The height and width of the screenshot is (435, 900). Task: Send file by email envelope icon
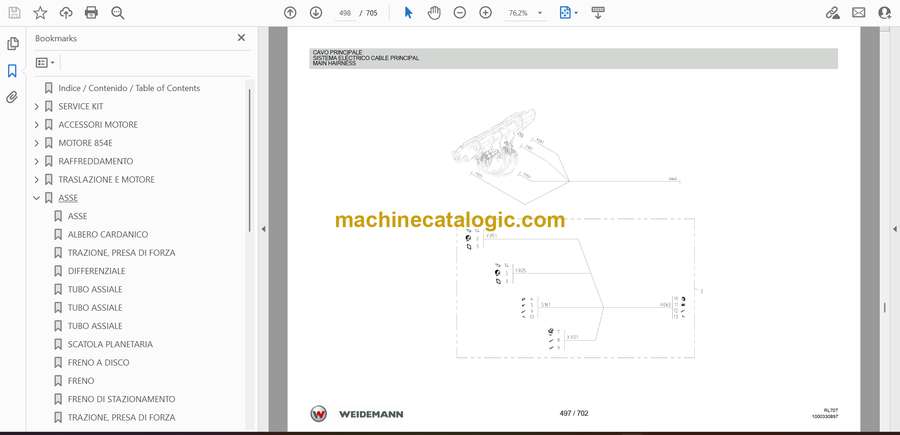coord(859,13)
